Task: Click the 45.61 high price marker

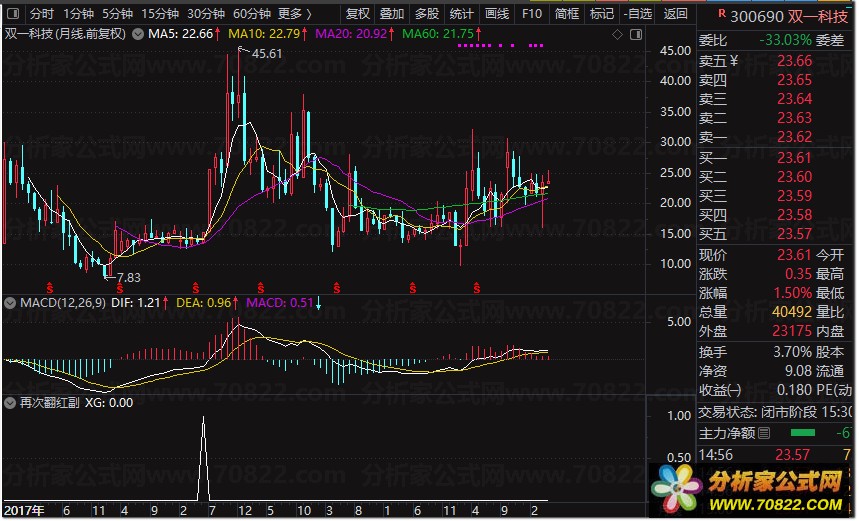Action: coord(267,54)
